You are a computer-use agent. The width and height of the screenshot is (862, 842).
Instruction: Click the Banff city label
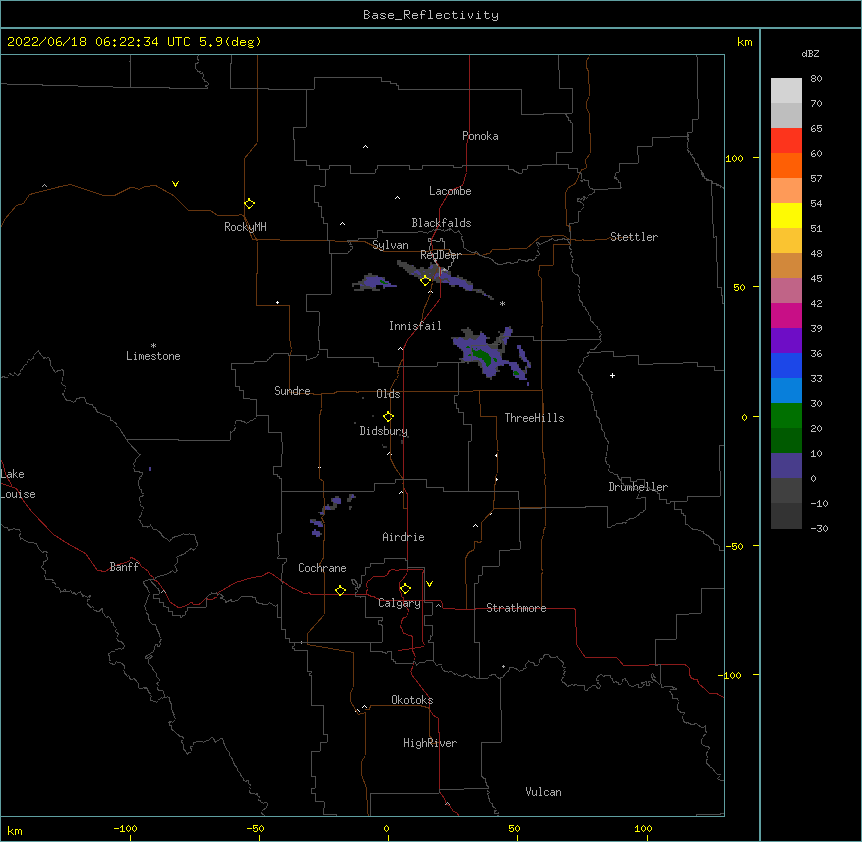(x=124, y=567)
